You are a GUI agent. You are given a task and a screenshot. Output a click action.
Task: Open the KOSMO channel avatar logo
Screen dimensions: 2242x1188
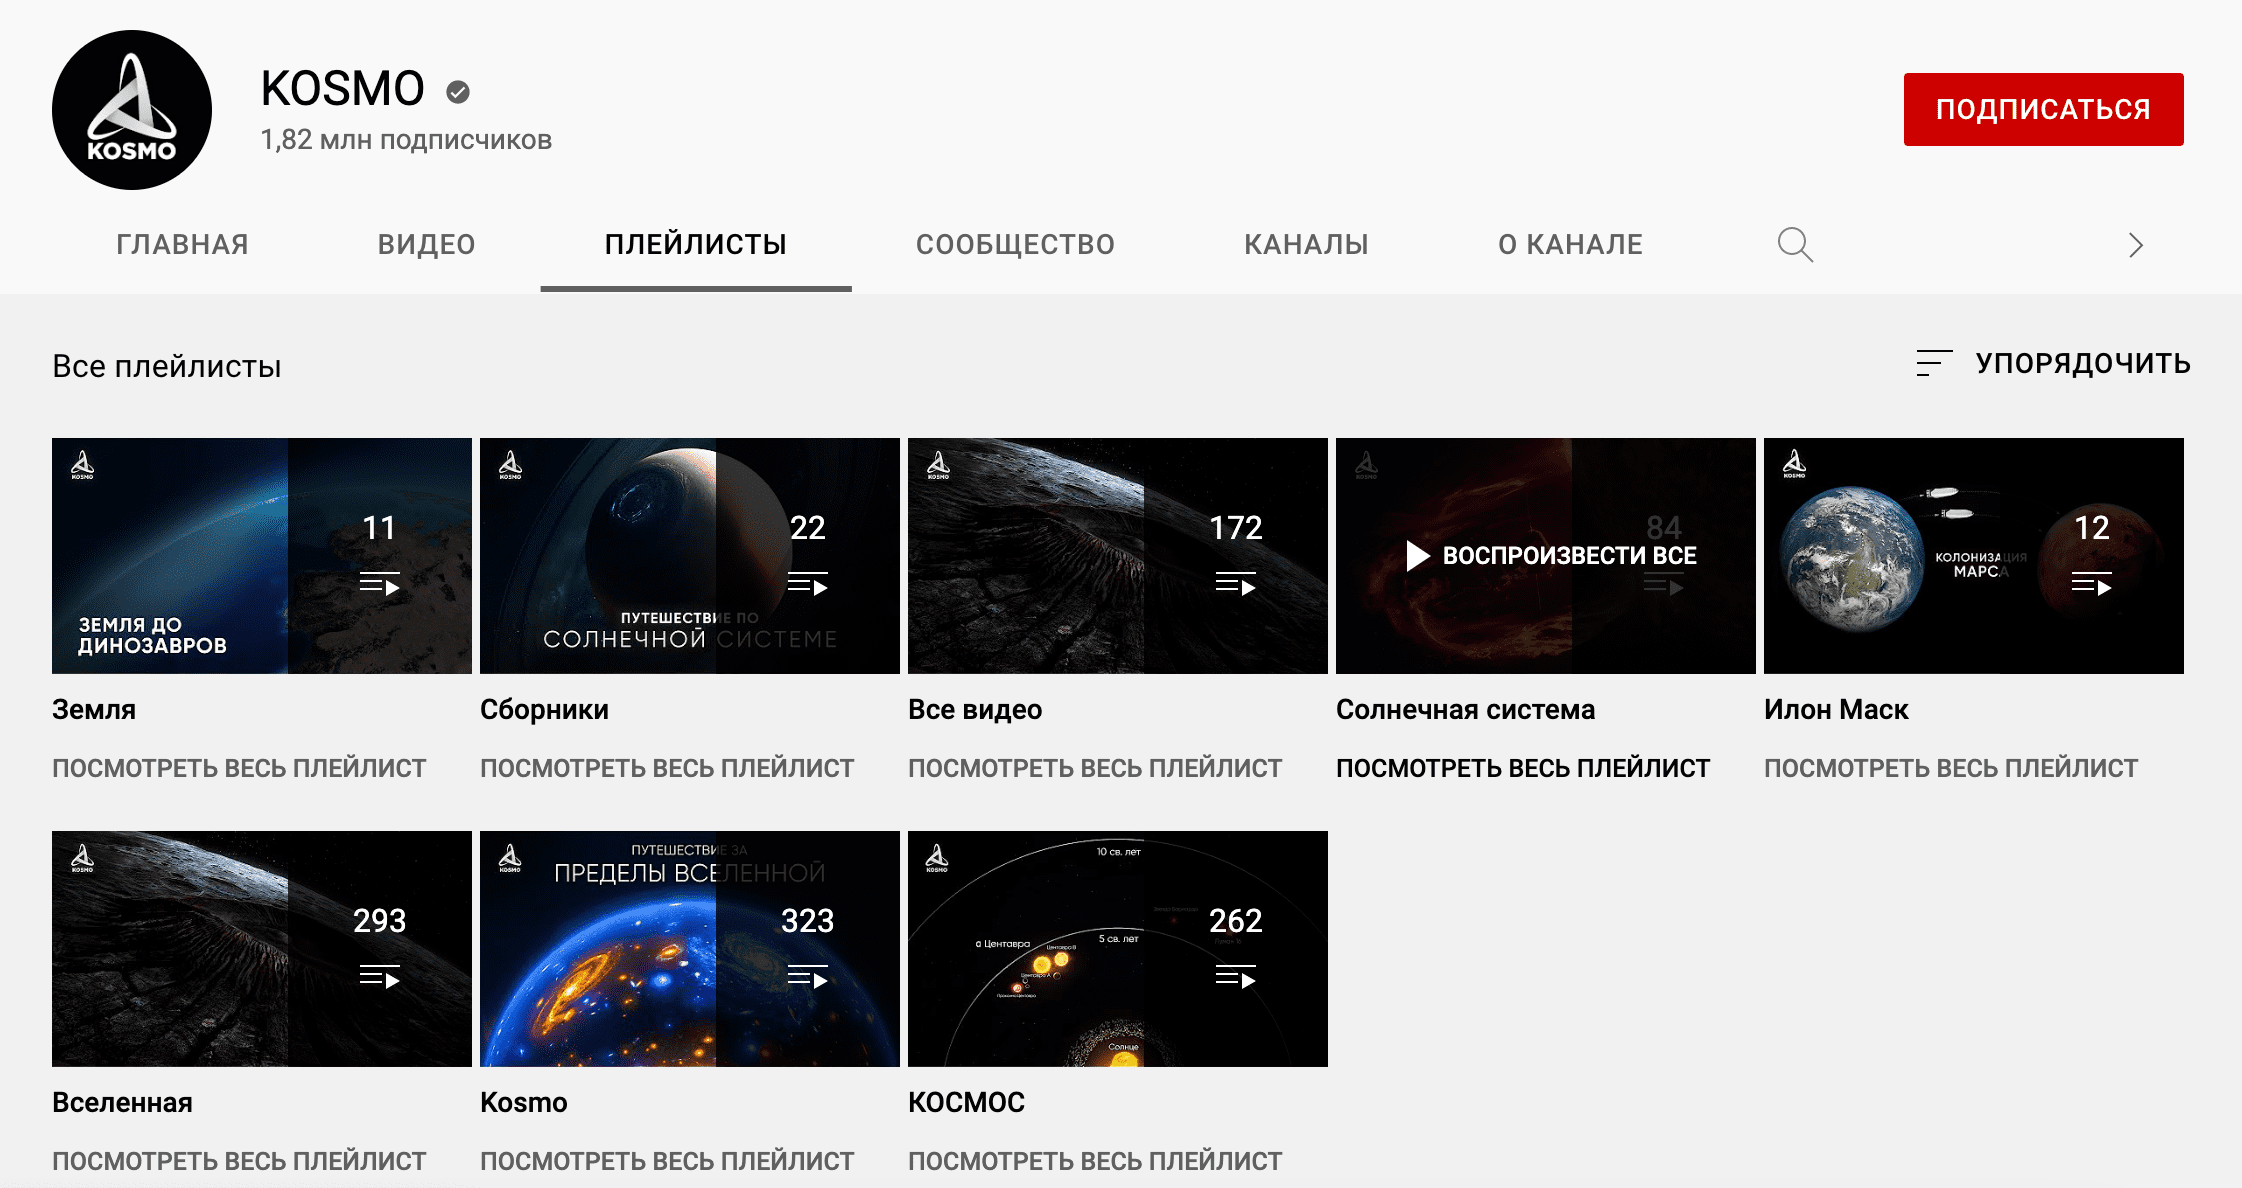pyautogui.click(x=132, y=110)
